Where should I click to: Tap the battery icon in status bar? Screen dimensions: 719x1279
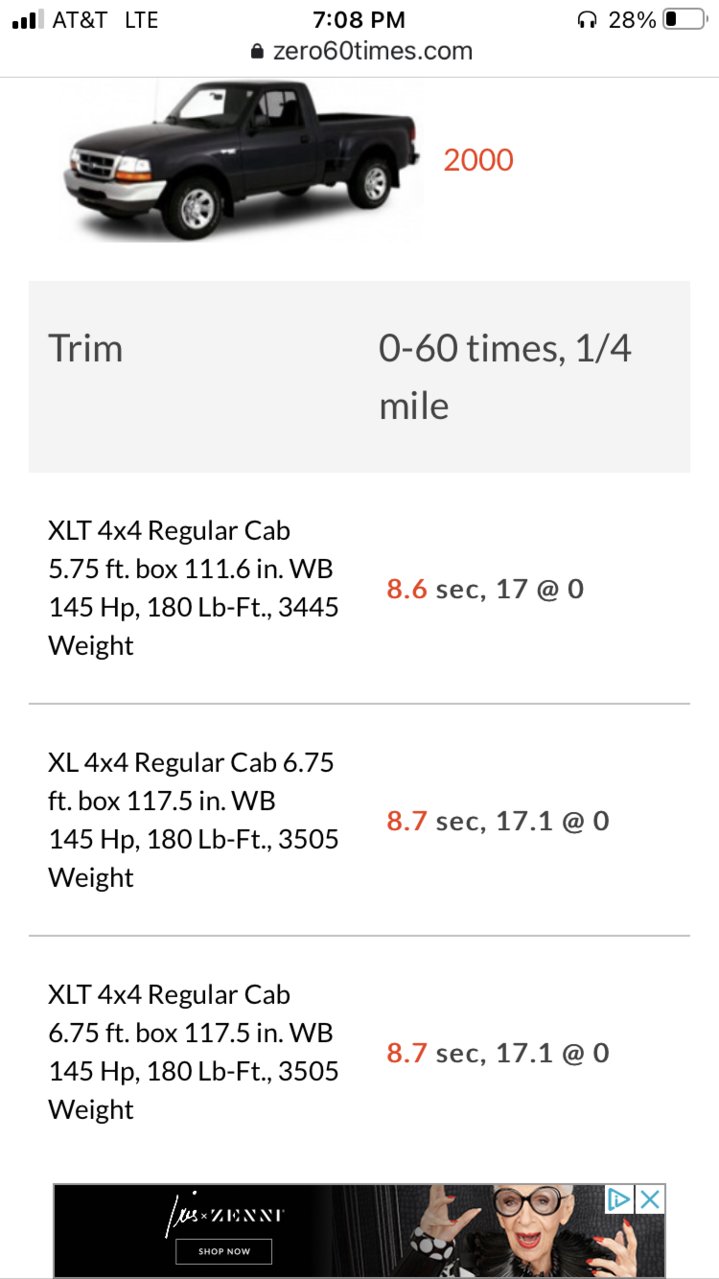point(685,20)
